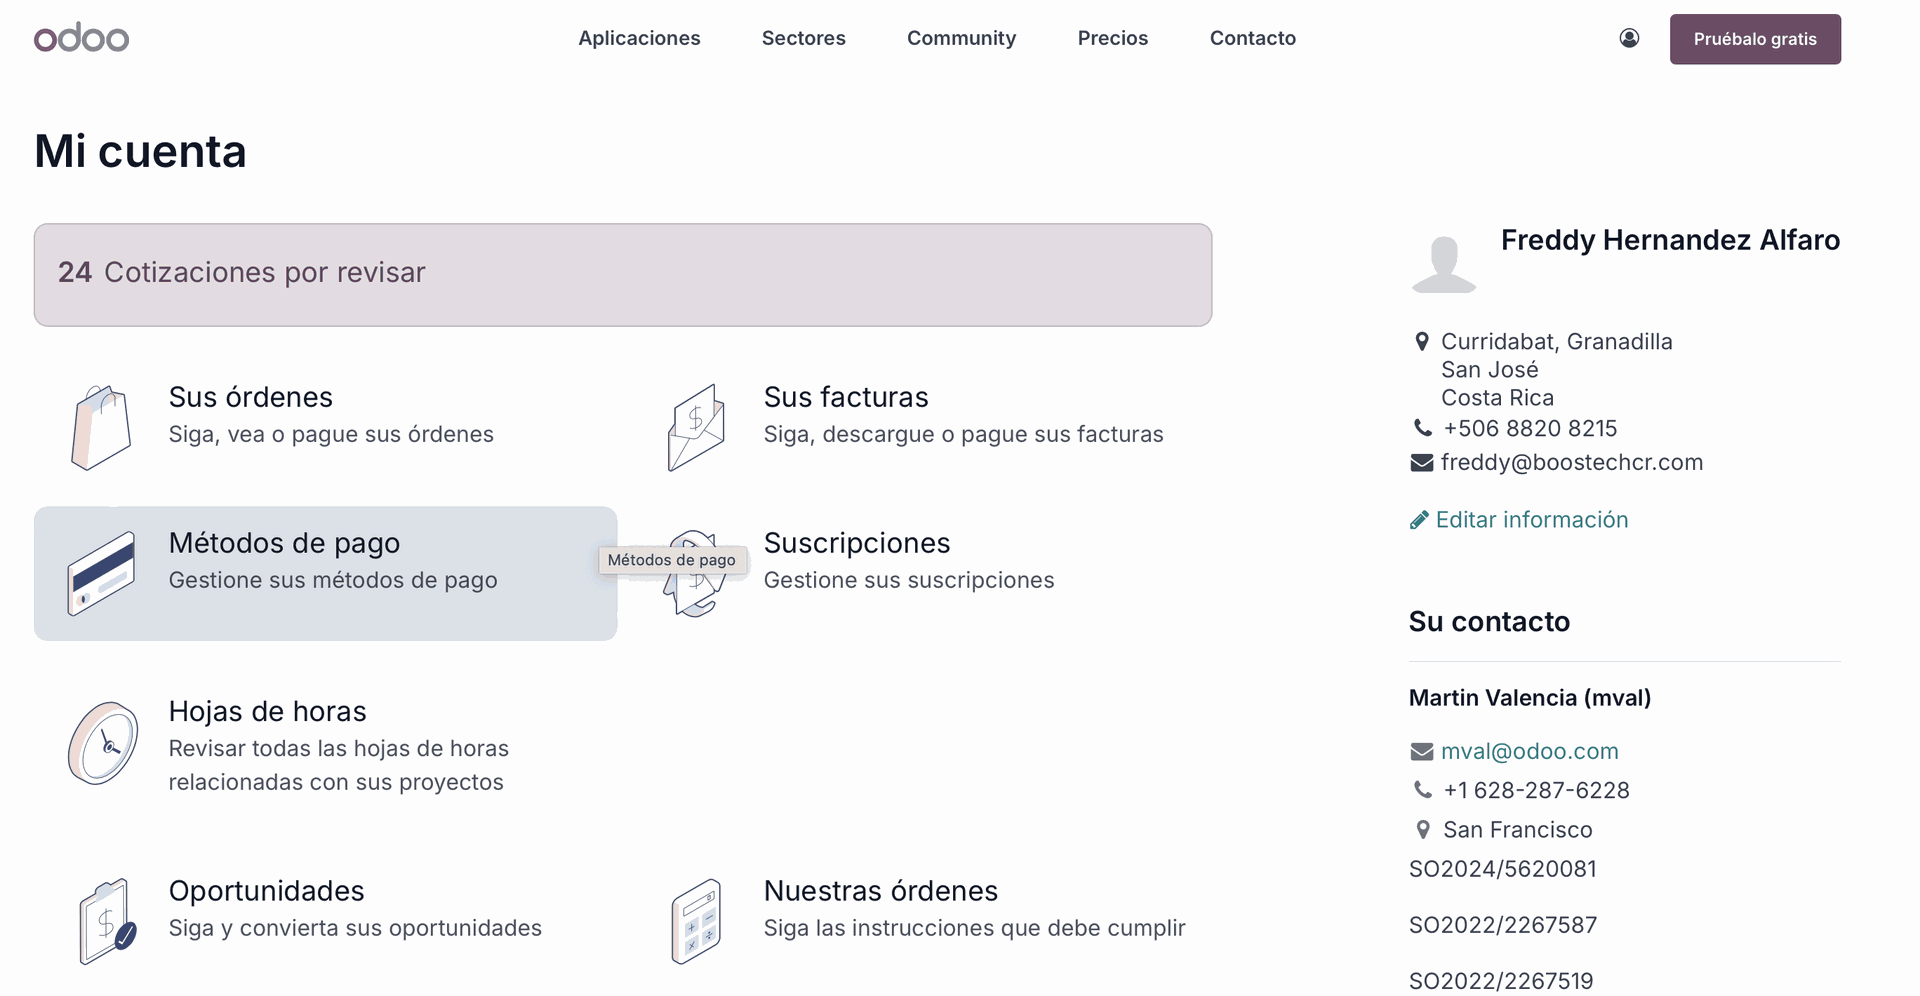Click the invoice envelope icon
The height and width of the screenshot is (996, 1920).
(x=696, y=427)
